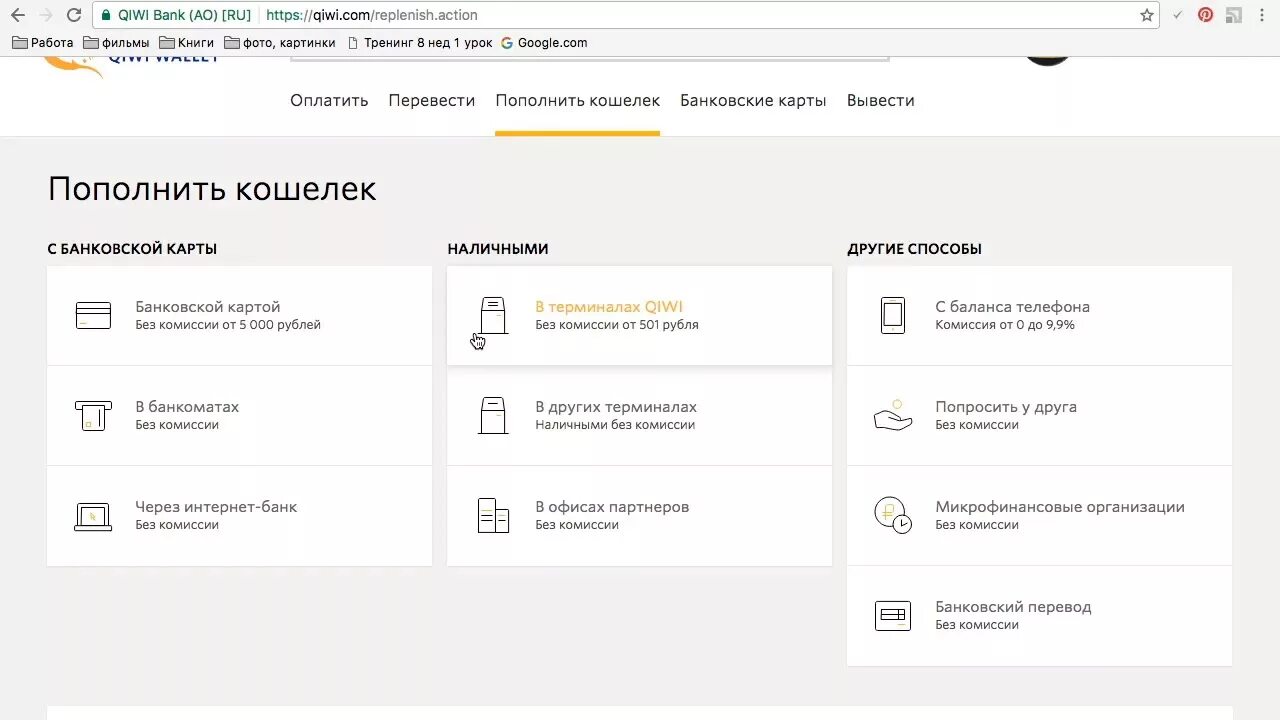Click 'Без комиссии от 5 000 рублей' text
Image resolution: width=1280 pixels, height=720 pixels.
(228, 325)
